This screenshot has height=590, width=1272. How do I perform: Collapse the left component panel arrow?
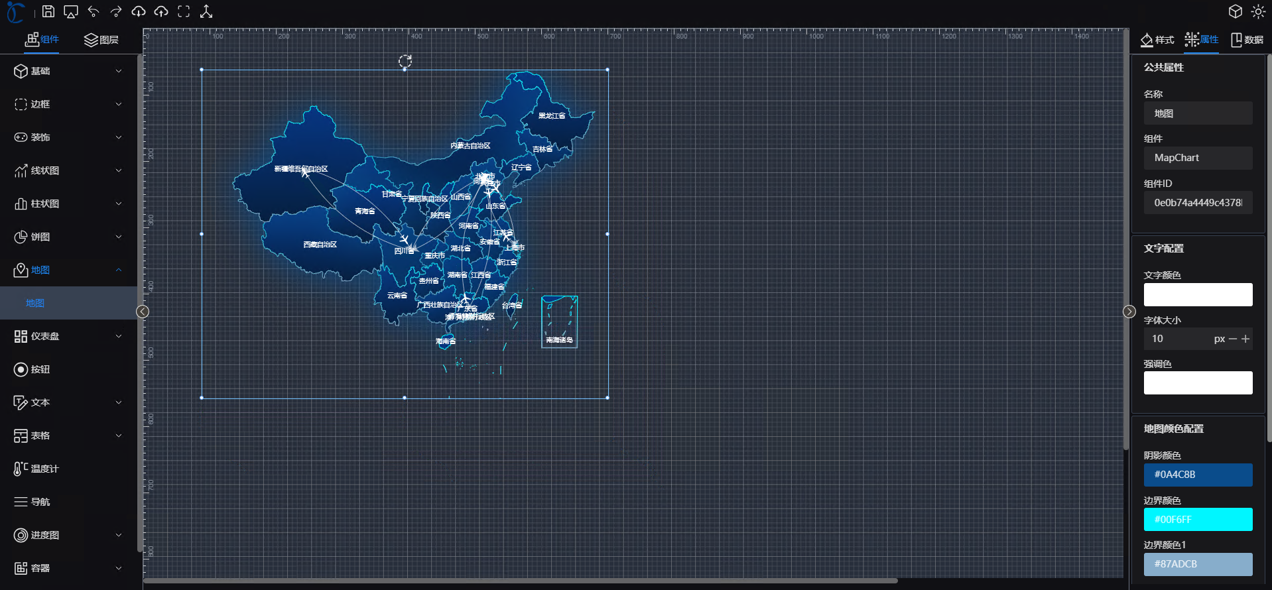click(x=143, y=312)
